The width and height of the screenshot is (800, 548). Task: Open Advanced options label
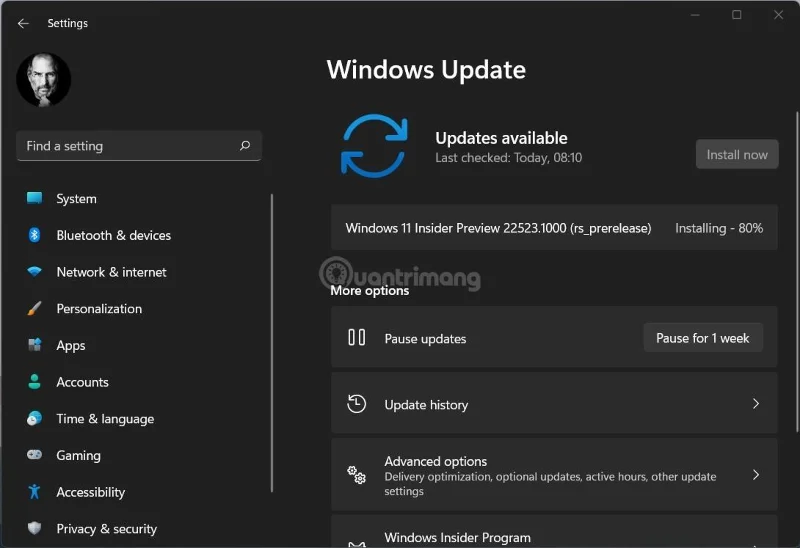click(436, 461)
